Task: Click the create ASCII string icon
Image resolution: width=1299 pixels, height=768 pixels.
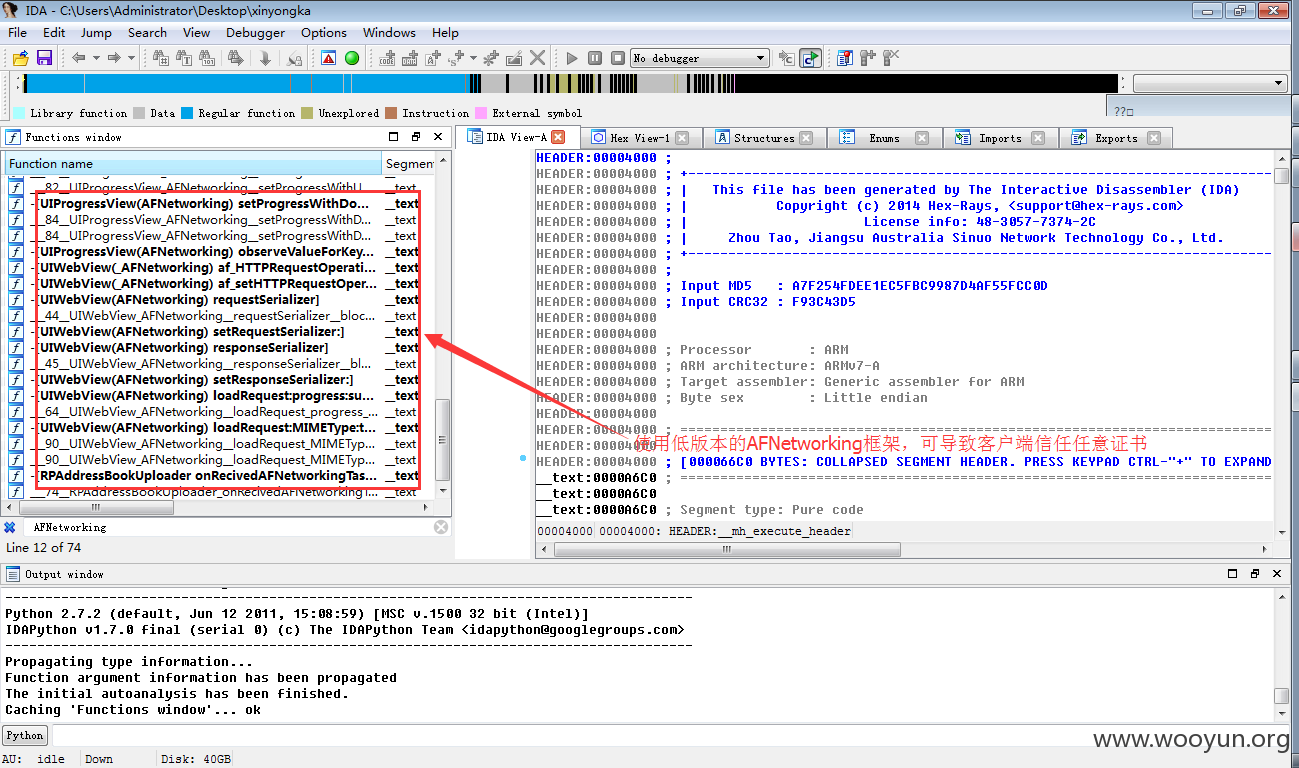Action: pyautogui.click(x=433, y=58)
